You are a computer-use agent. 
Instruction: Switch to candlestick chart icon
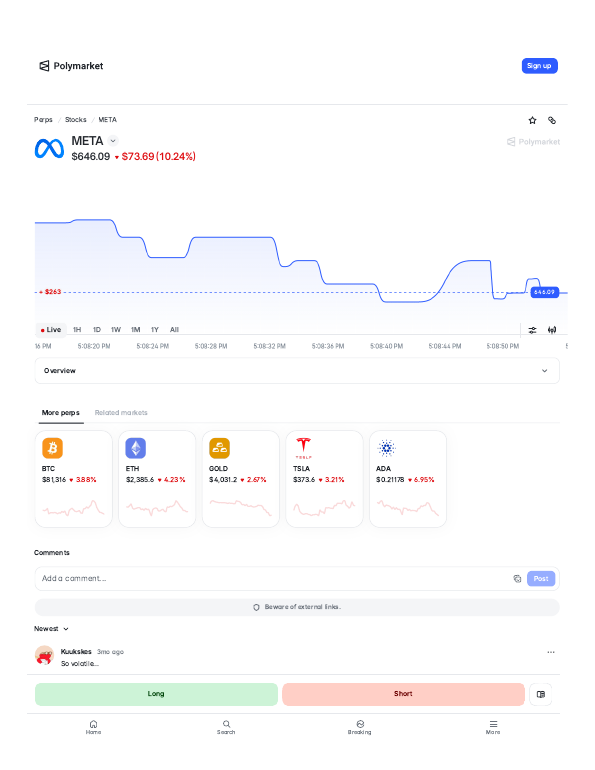pos(552,330)
